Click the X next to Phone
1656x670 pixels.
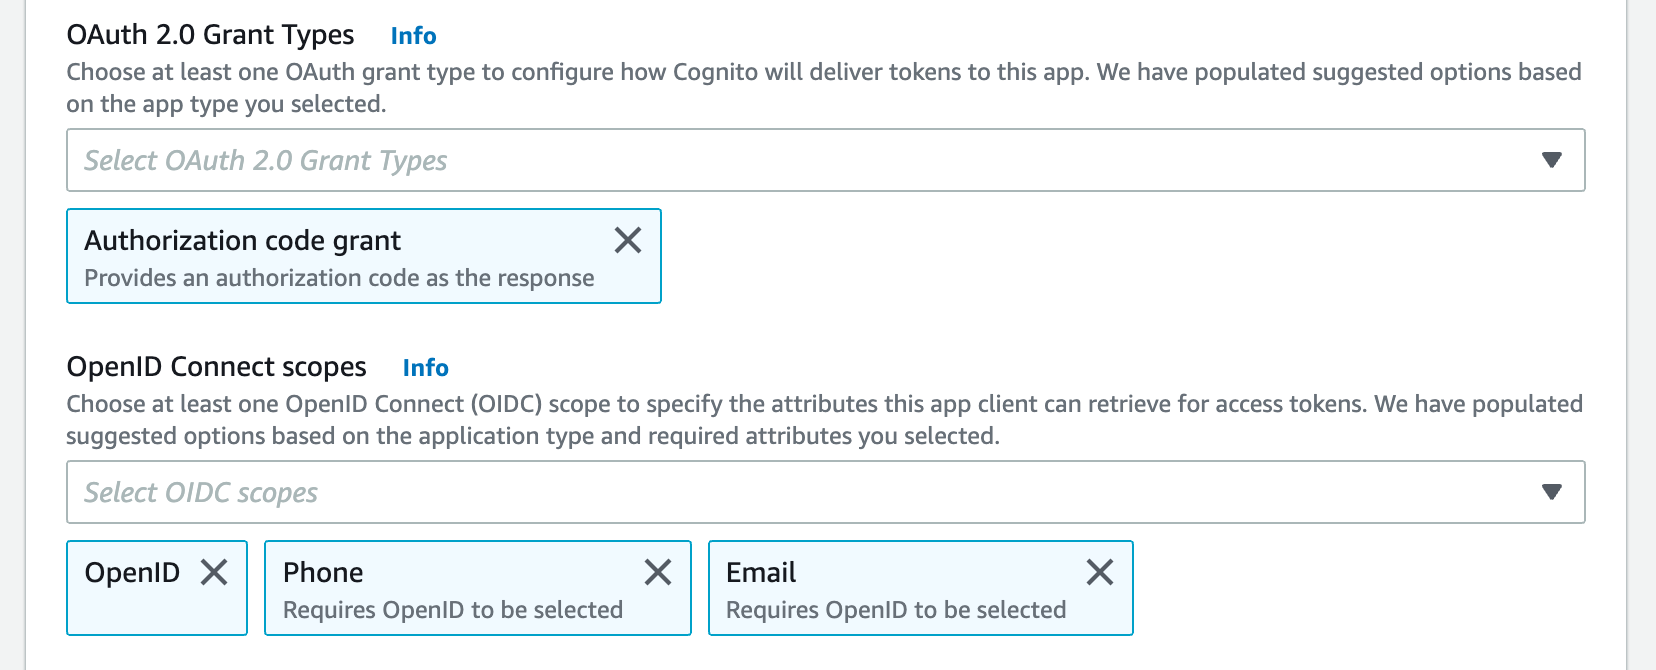click(659, 573)
